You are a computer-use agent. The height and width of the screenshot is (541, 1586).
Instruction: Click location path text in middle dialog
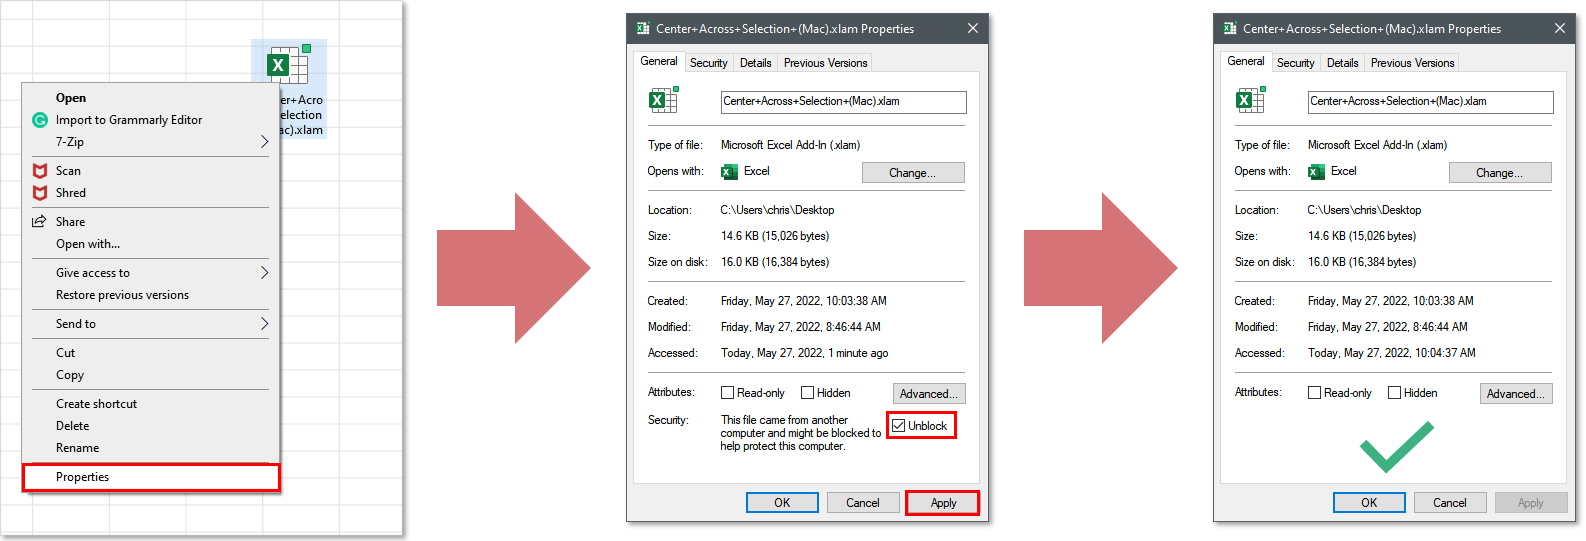pyautogui.click(x=777, y=210)
